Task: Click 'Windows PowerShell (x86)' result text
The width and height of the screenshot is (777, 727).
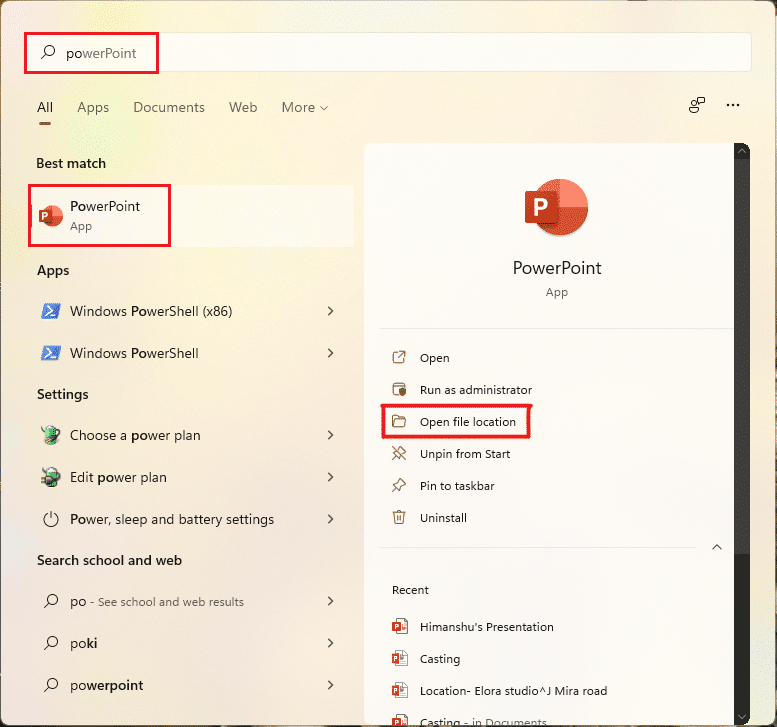Action: click(151, 311)
